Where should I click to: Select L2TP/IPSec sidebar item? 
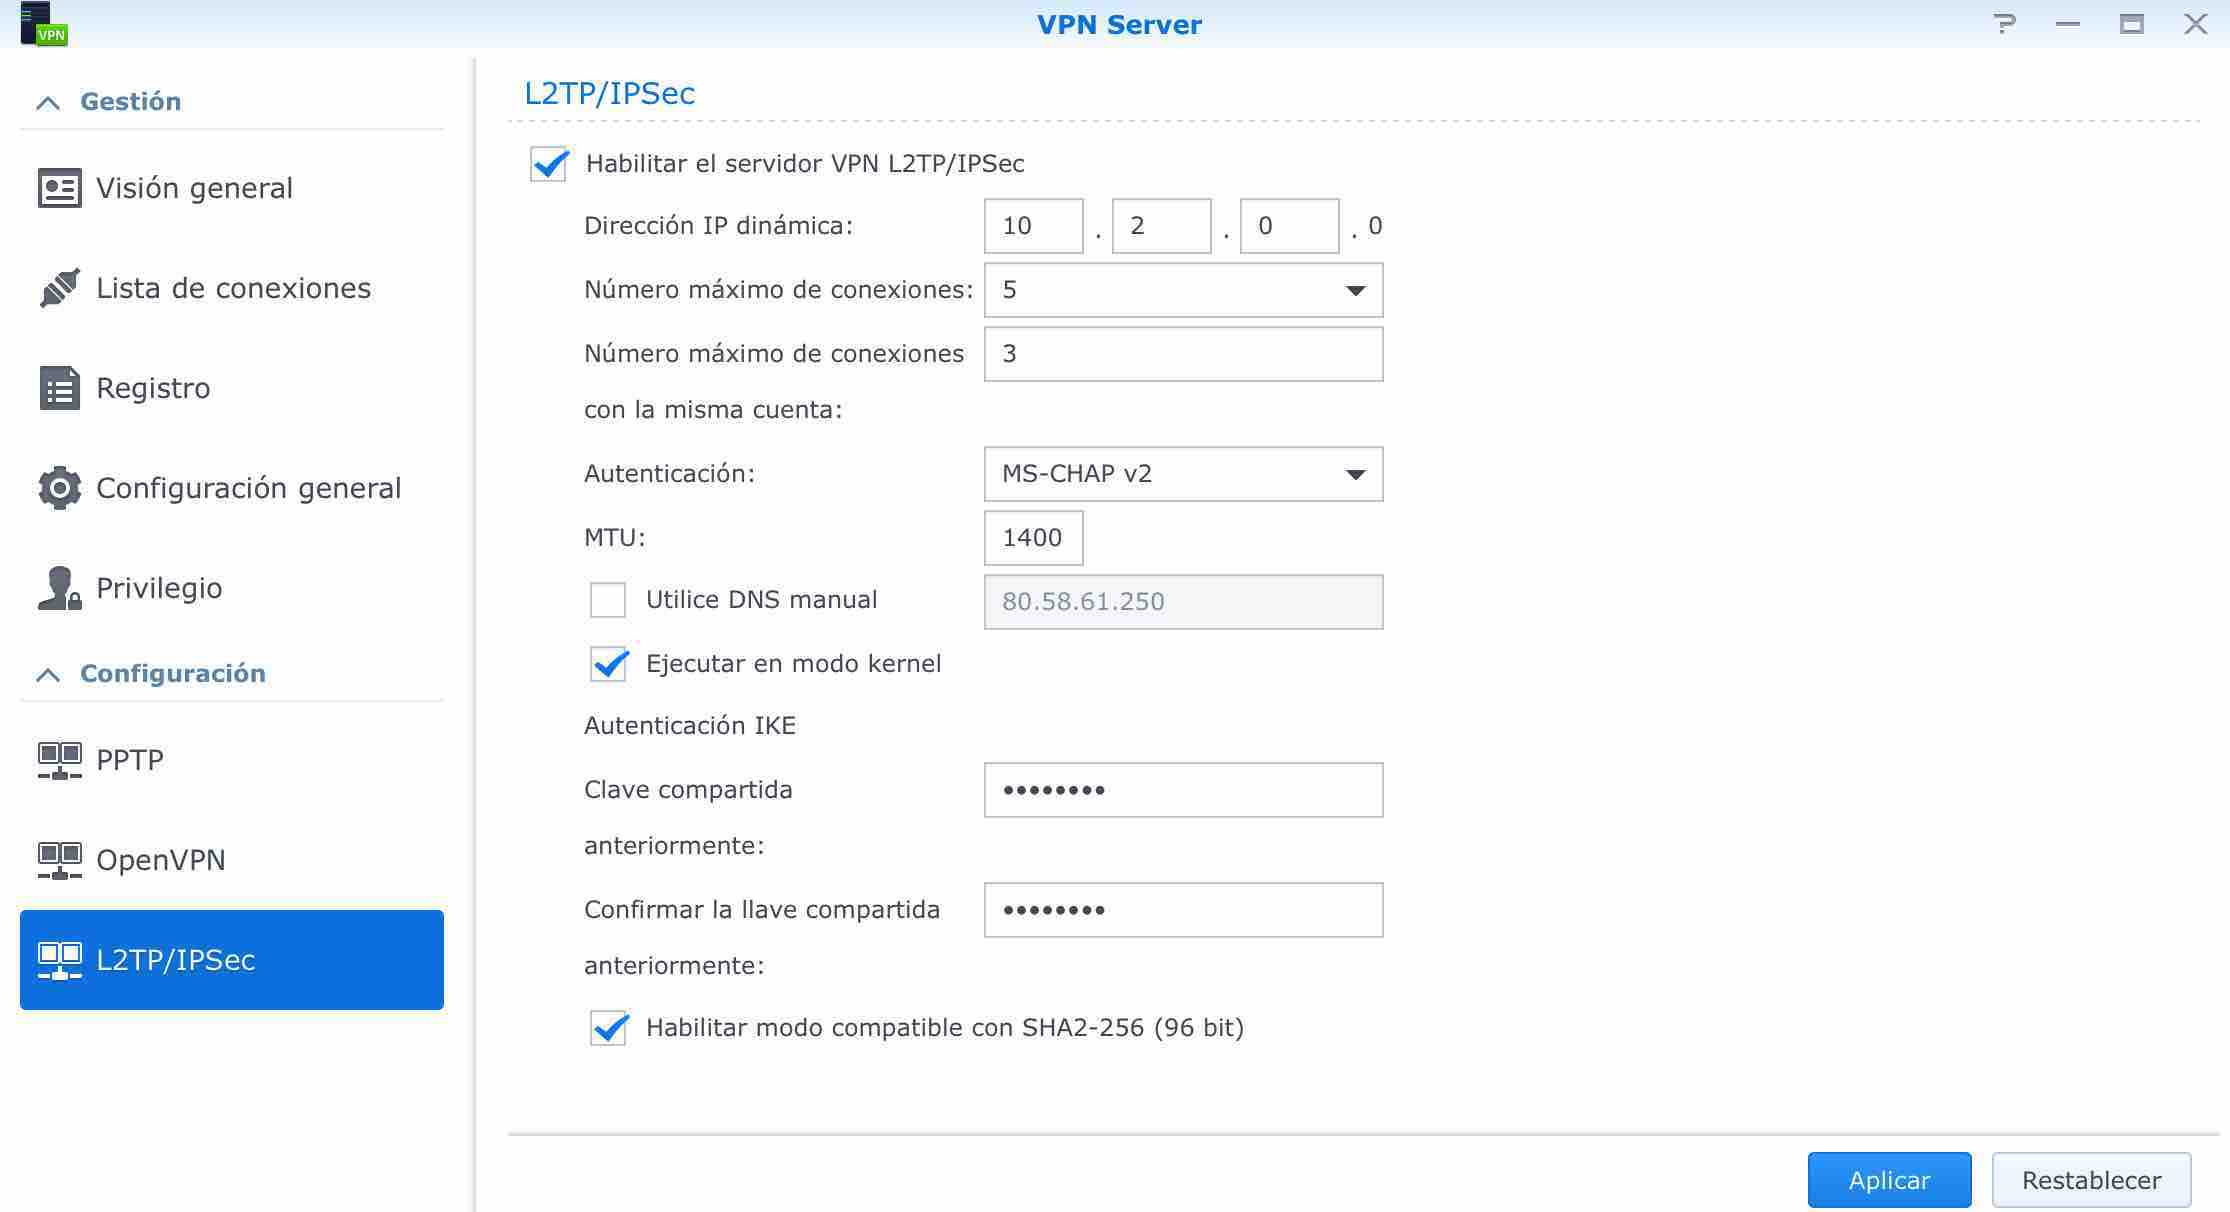232,960
